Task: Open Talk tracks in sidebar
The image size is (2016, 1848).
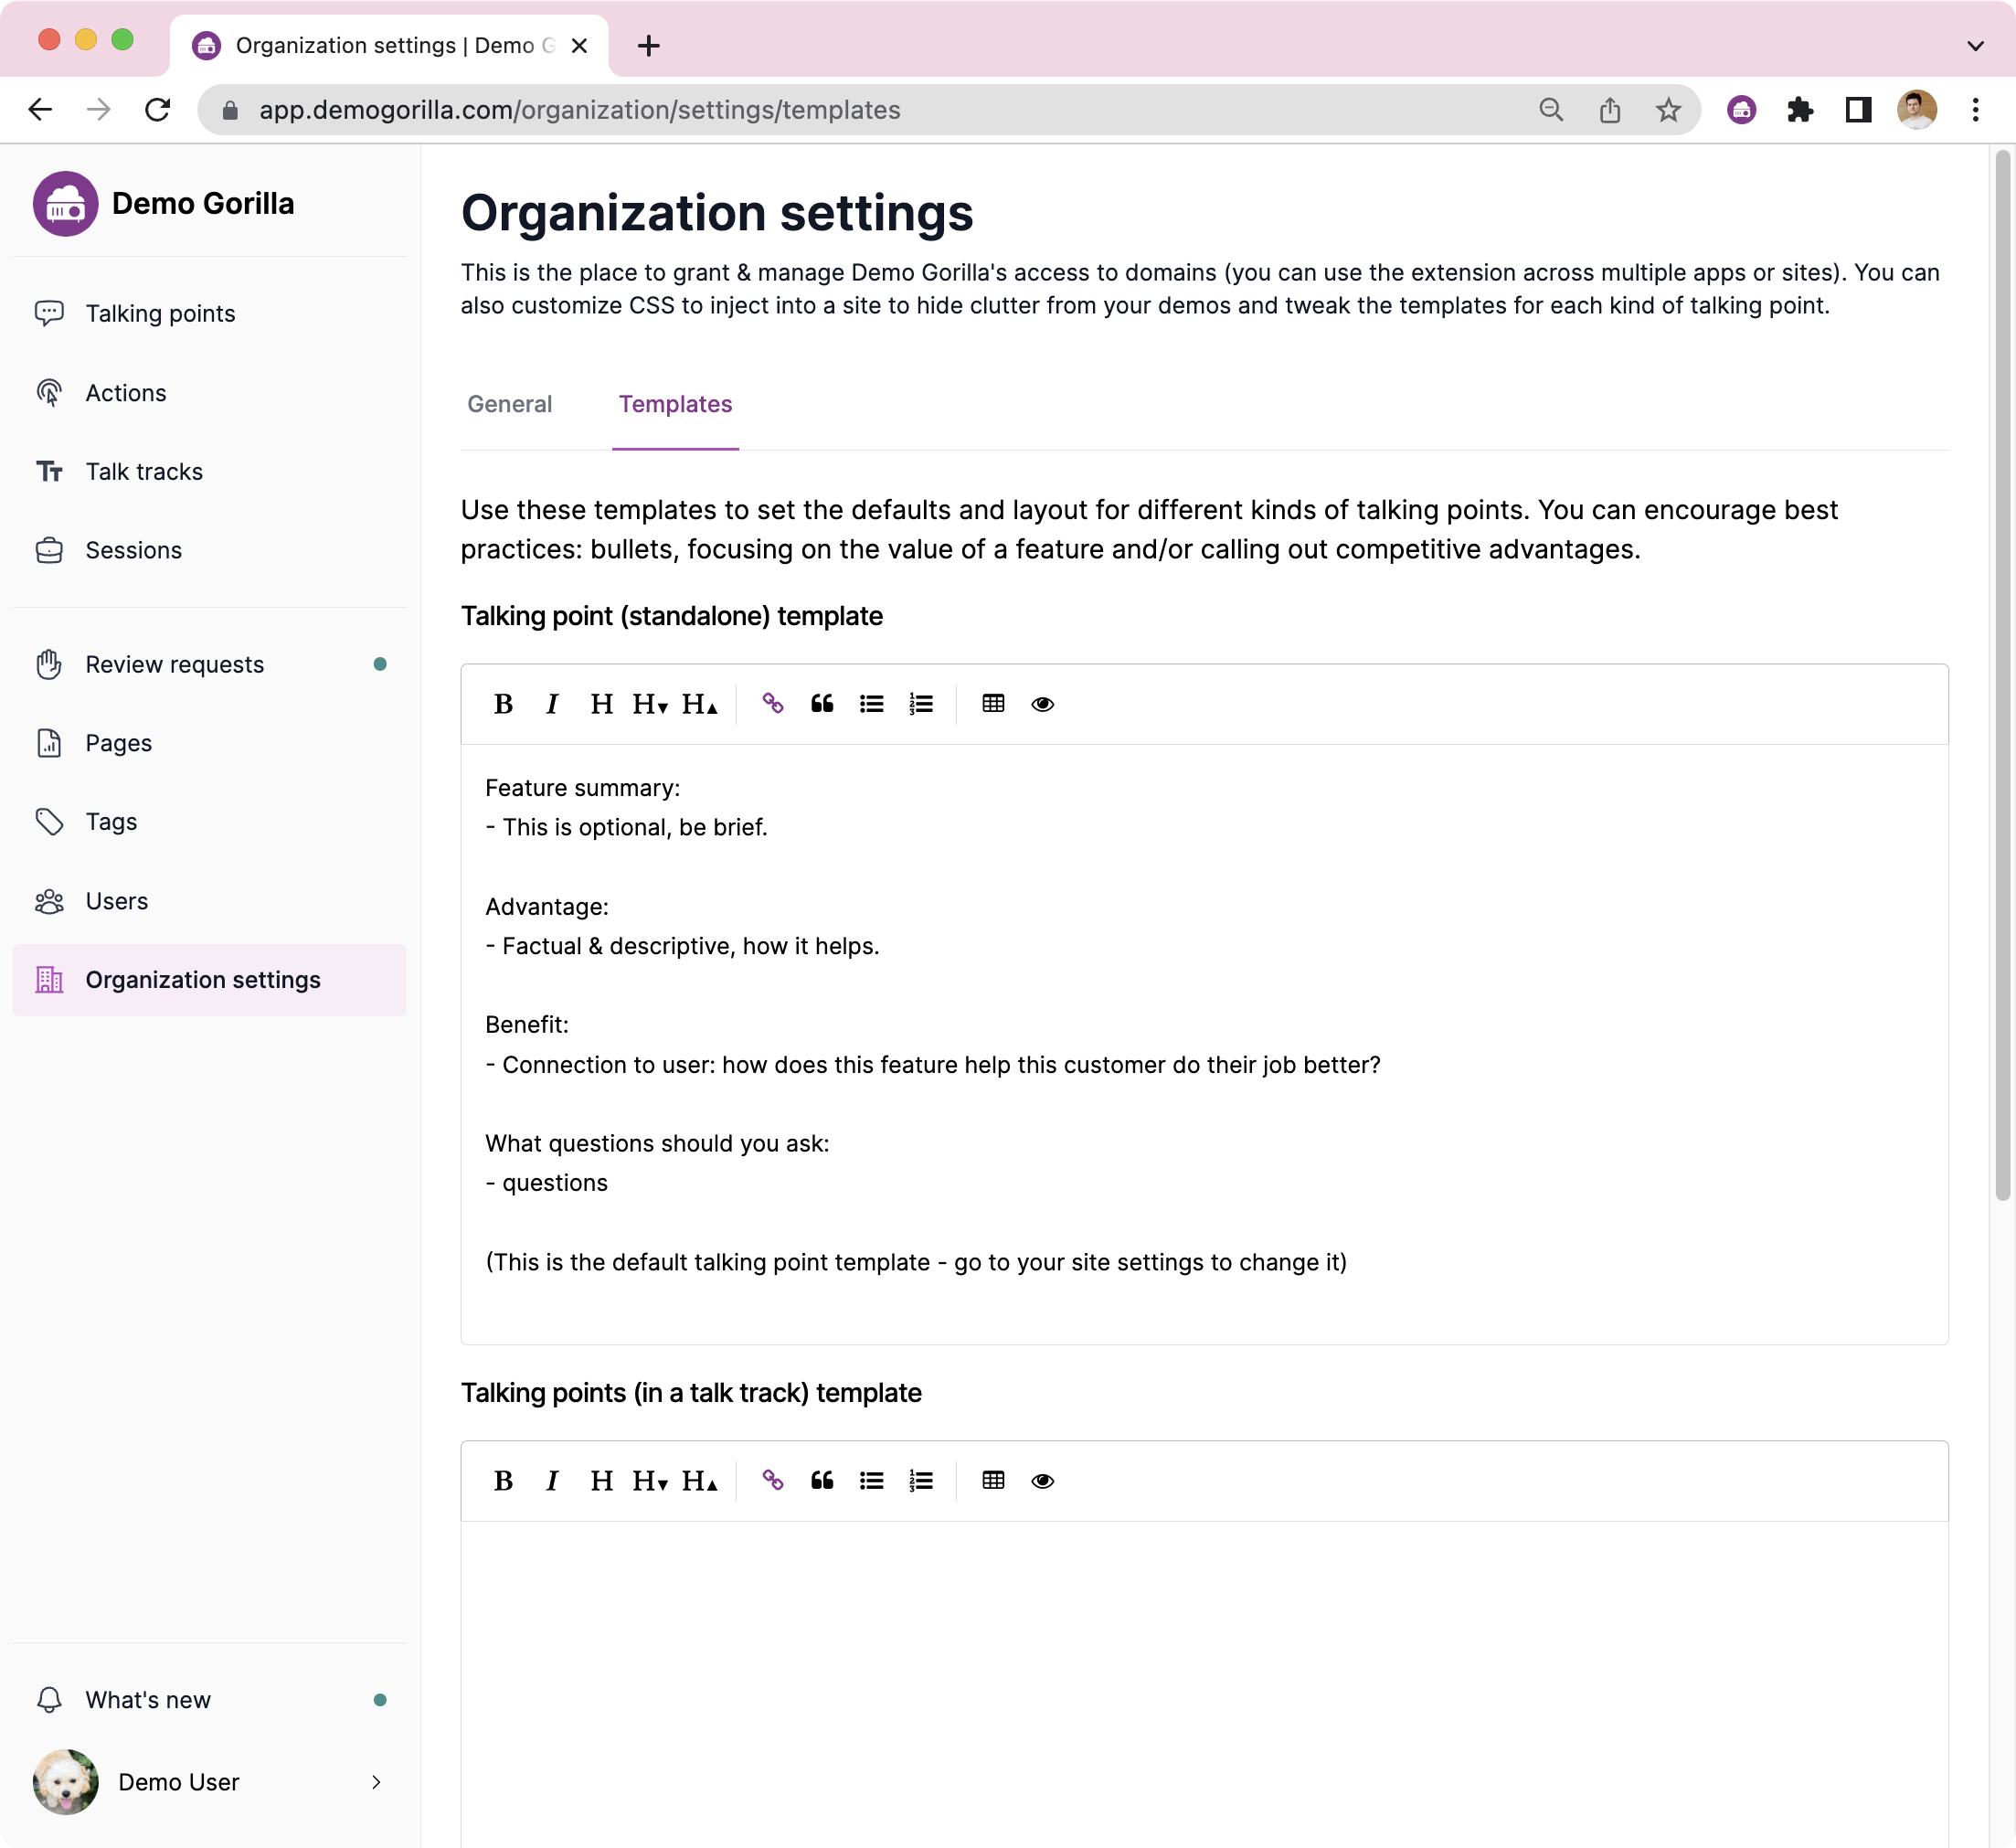Action: [144, 471]
